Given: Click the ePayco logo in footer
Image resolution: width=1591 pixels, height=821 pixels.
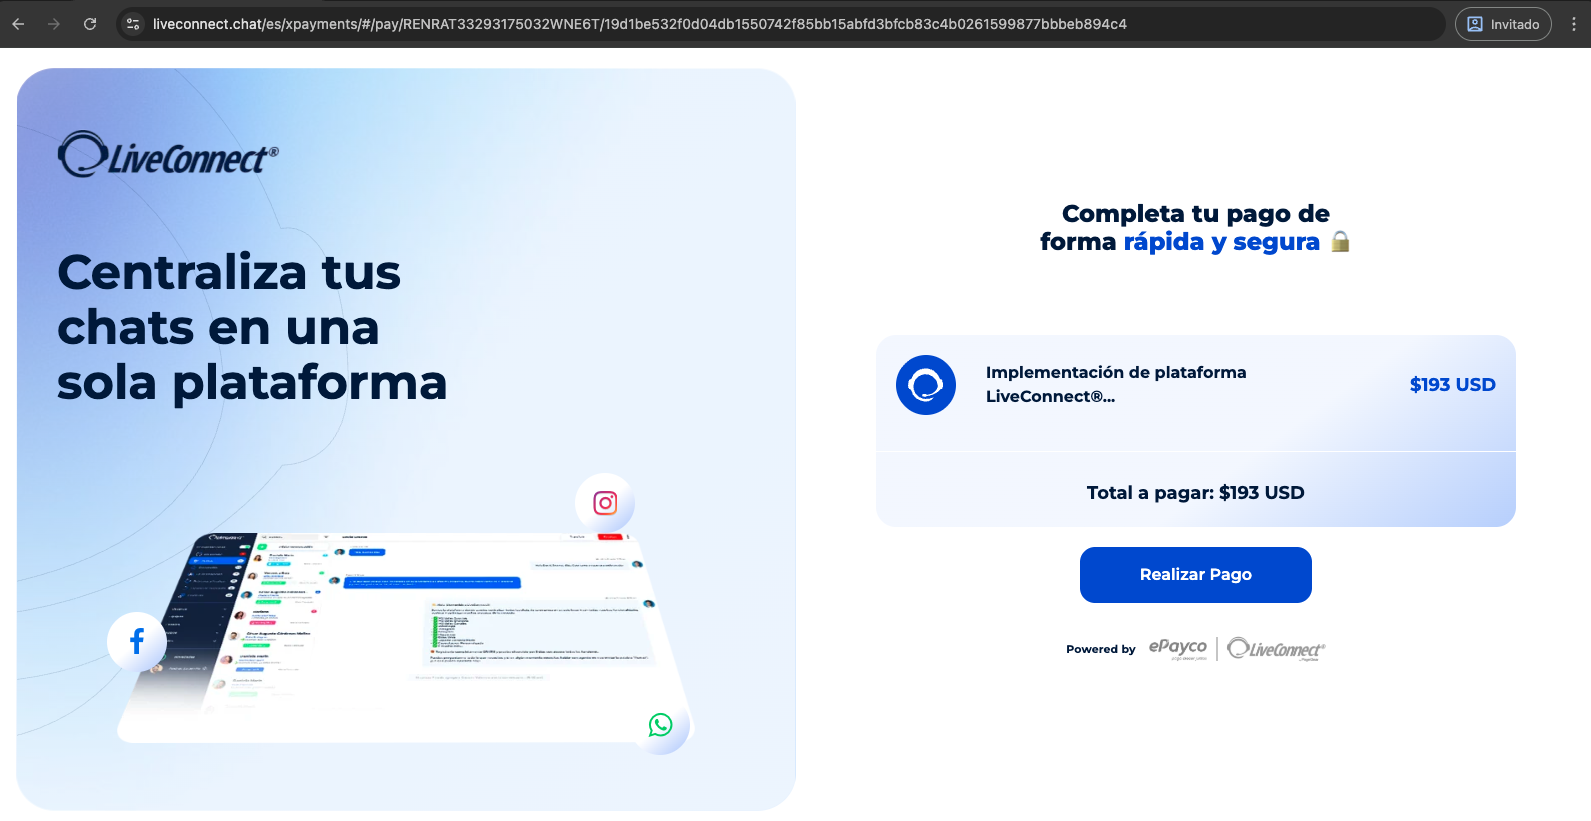Looking at the screenshot, I should pos(1178,649).
